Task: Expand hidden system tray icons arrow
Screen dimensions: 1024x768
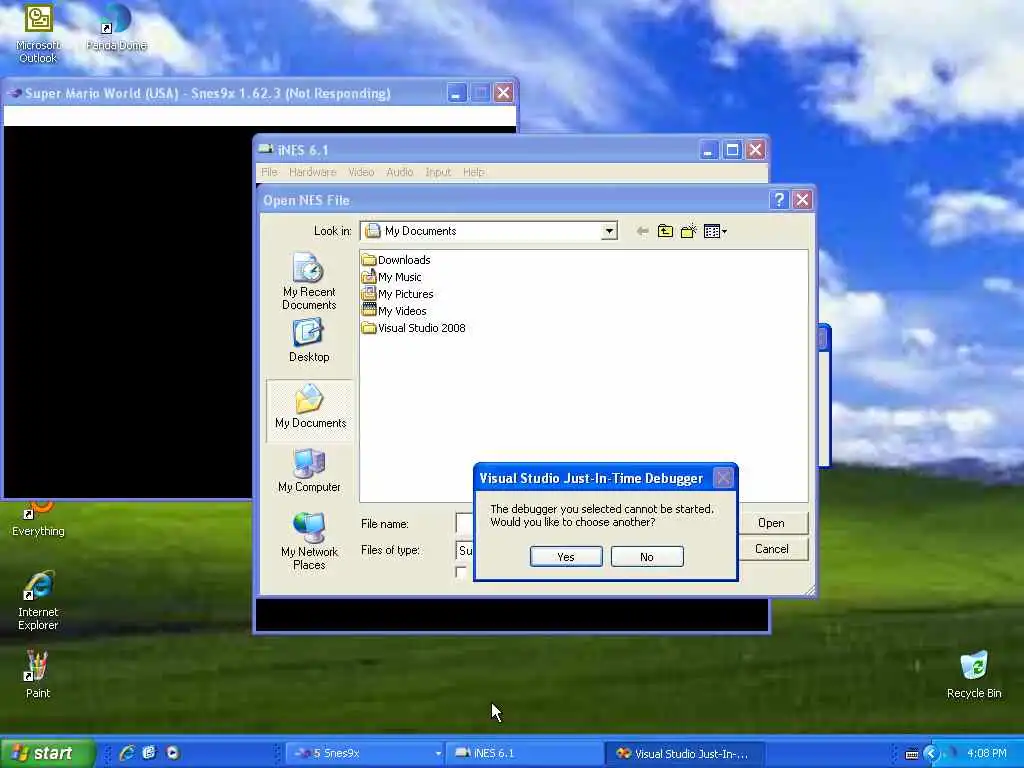Action: click(x=931, y=754)
